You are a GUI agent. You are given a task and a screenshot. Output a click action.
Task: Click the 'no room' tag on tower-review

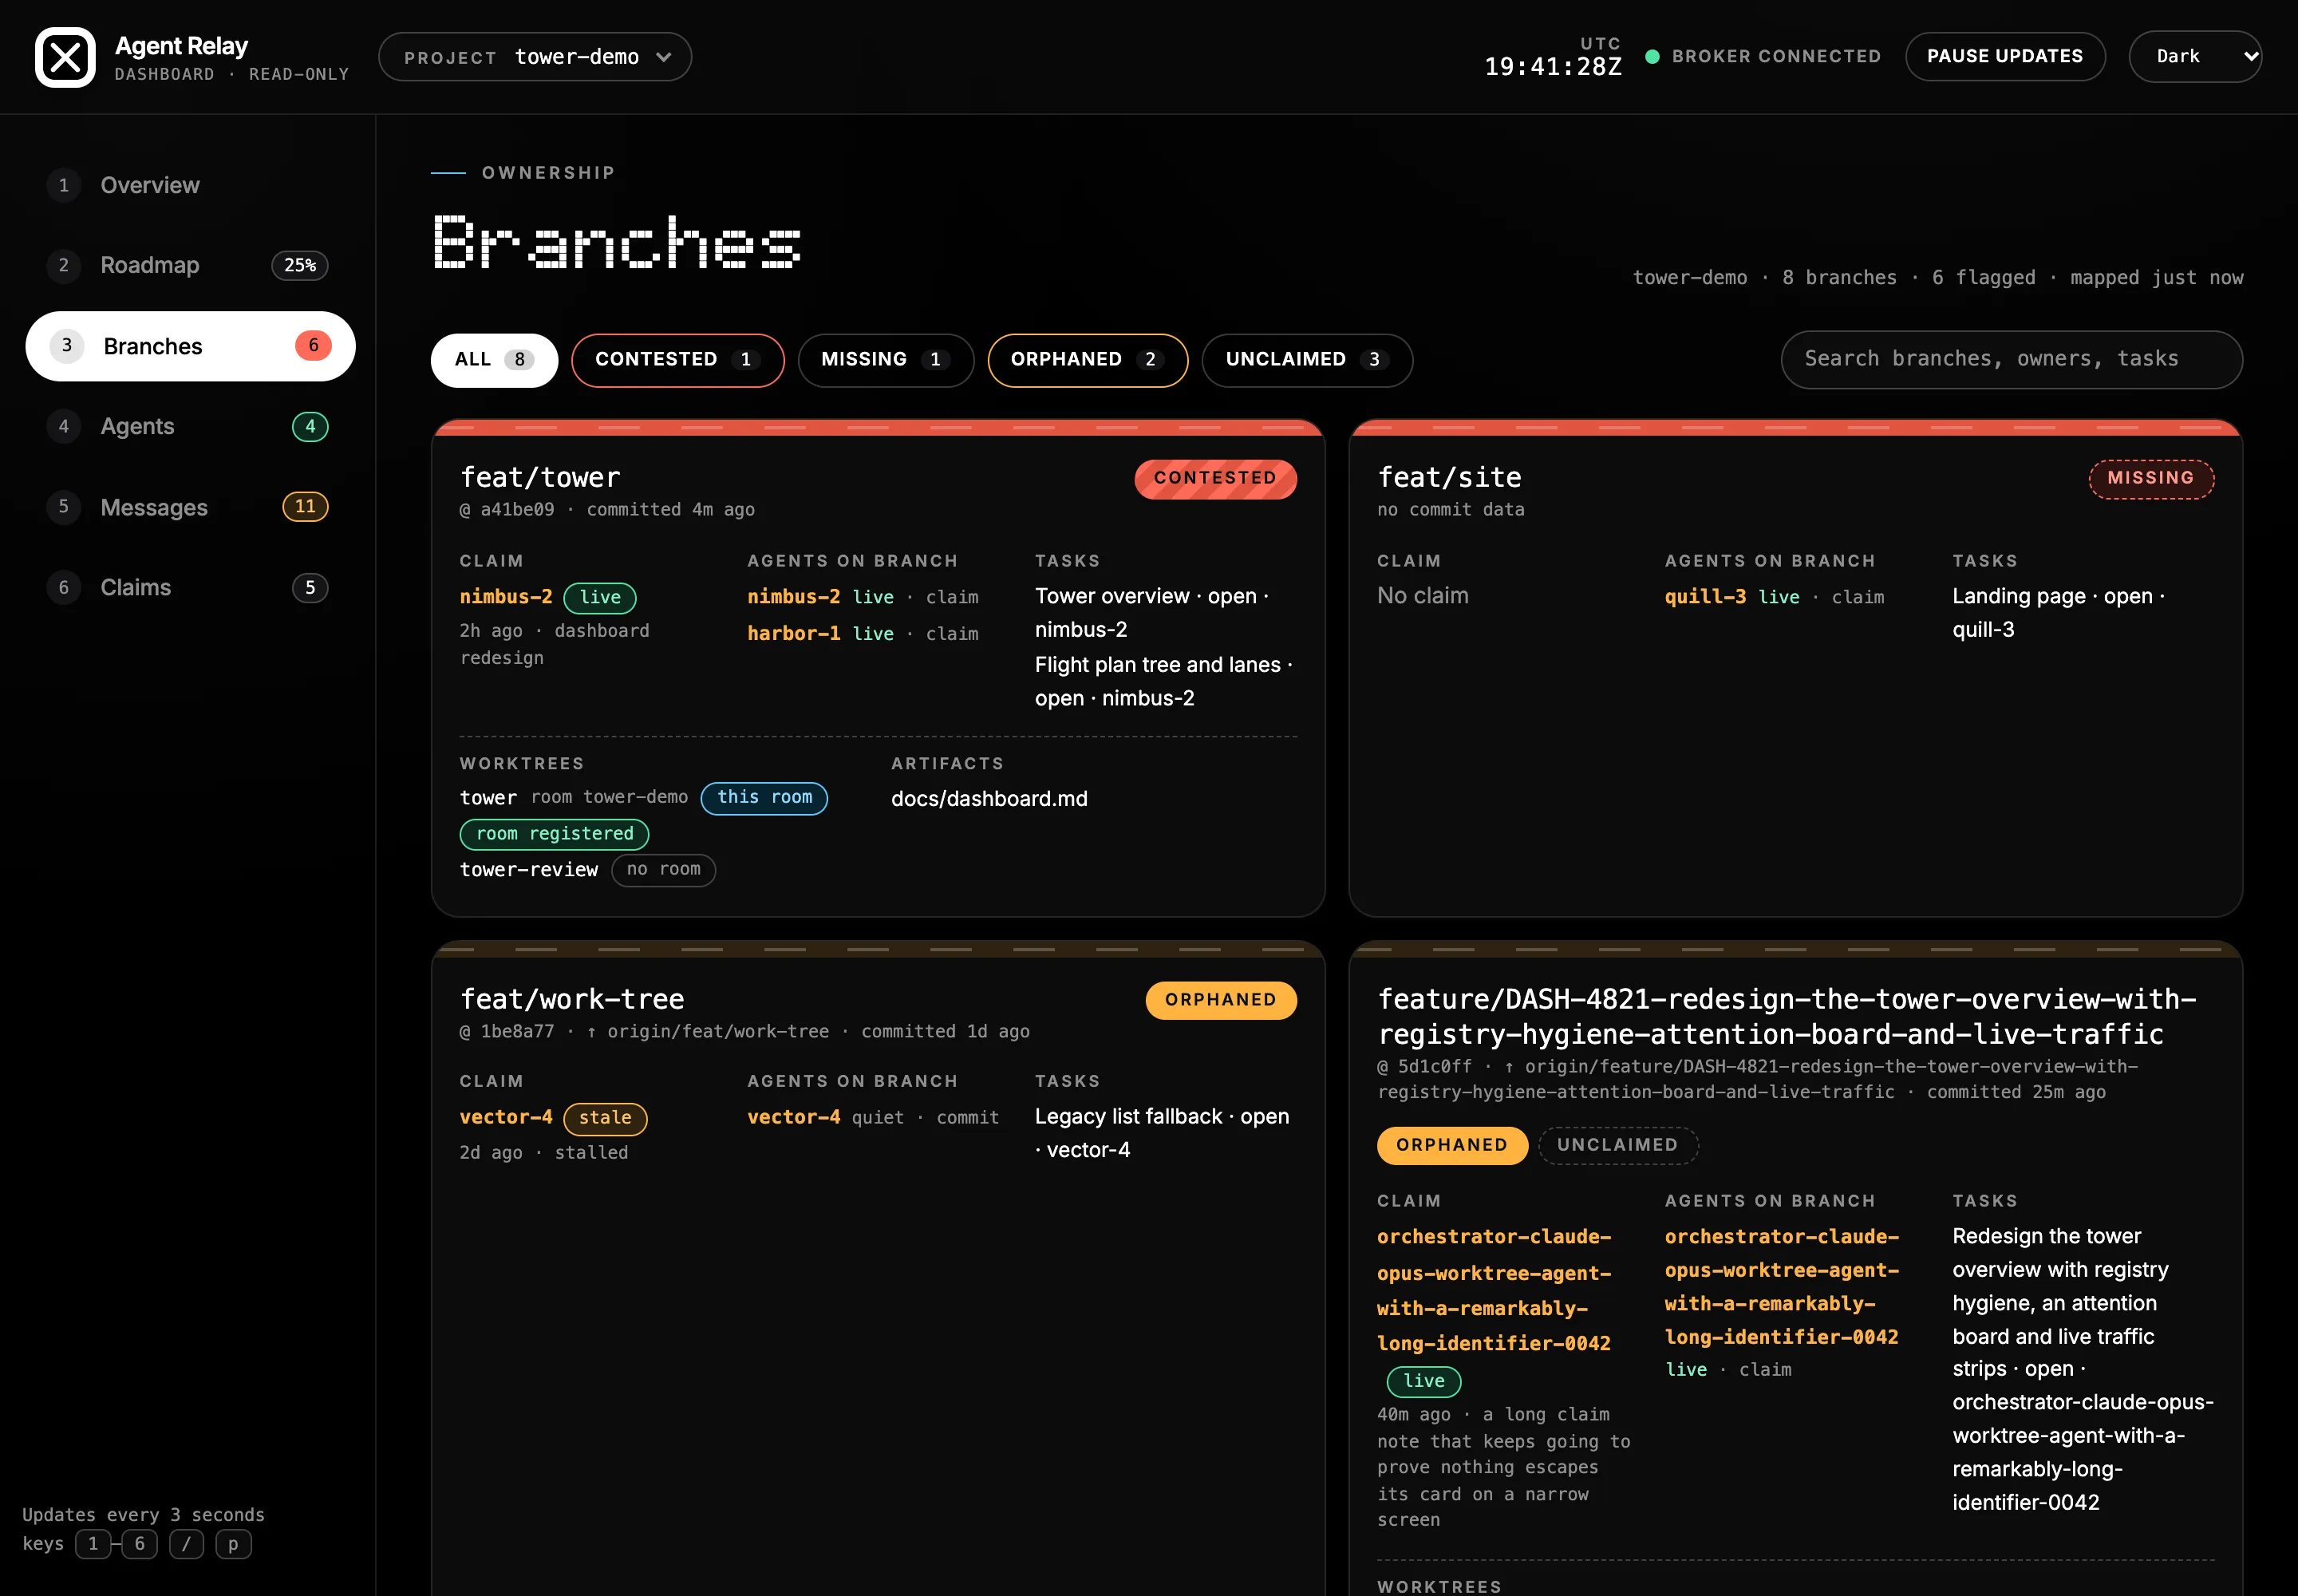(663, 870)
